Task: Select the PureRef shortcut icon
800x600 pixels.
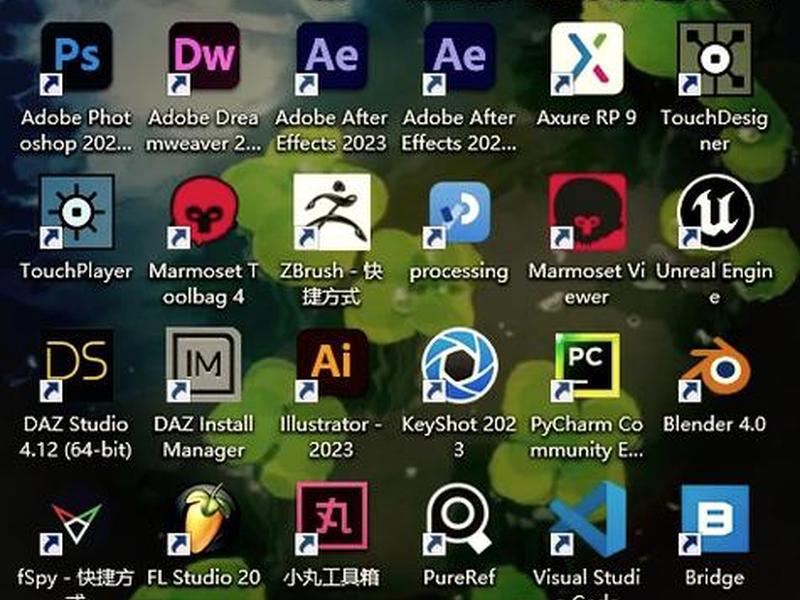Action: tap(459, 519)
